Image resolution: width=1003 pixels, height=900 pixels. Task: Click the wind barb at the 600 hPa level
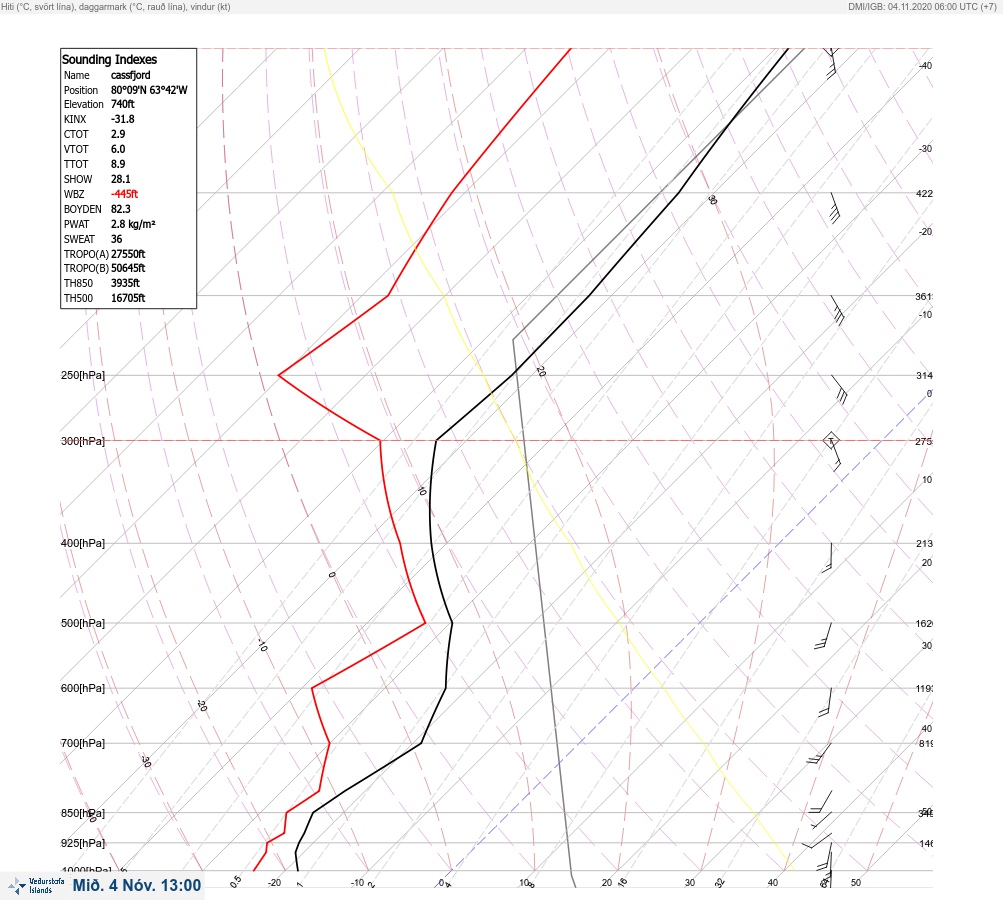point(825,702)
